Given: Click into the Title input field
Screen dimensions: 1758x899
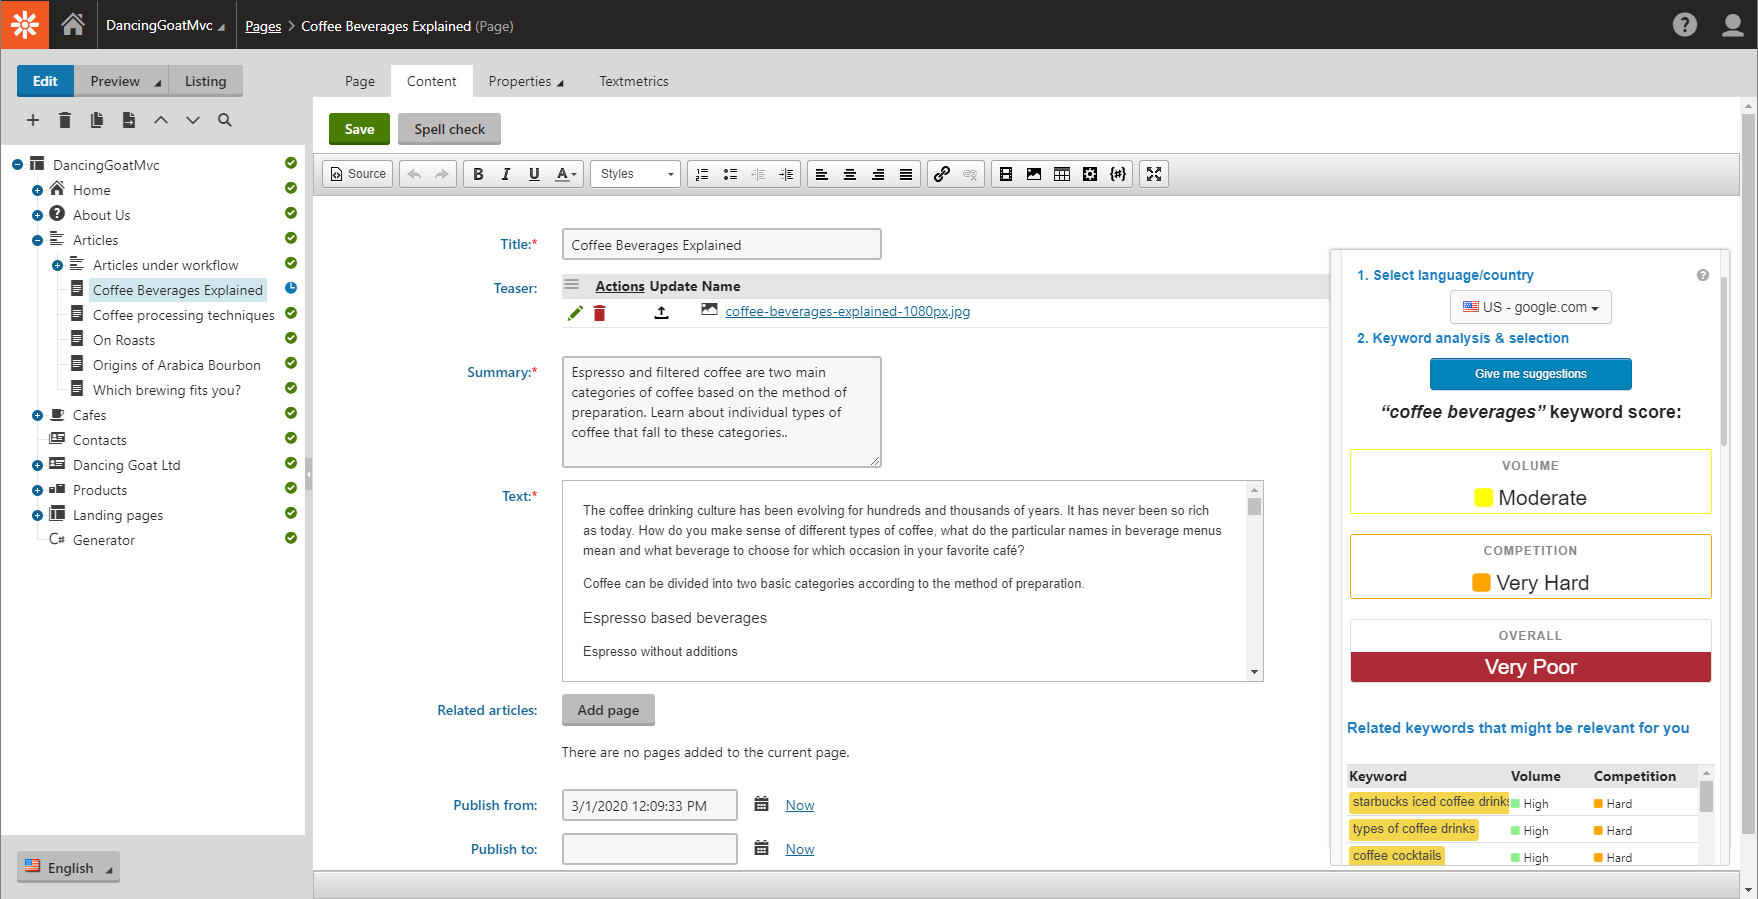Looking at the screenshot, I should tap(721, 245).
